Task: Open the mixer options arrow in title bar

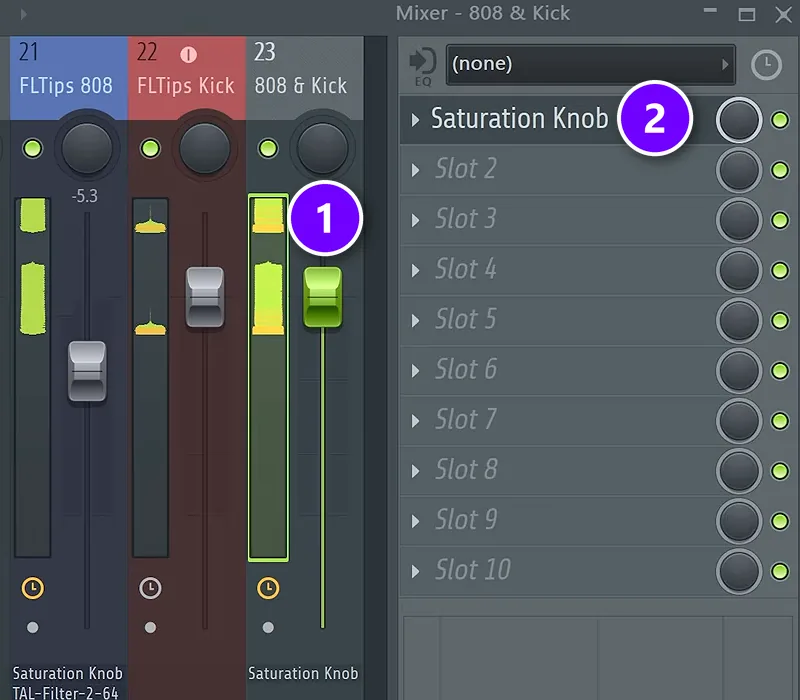Action: pos(23,14)
